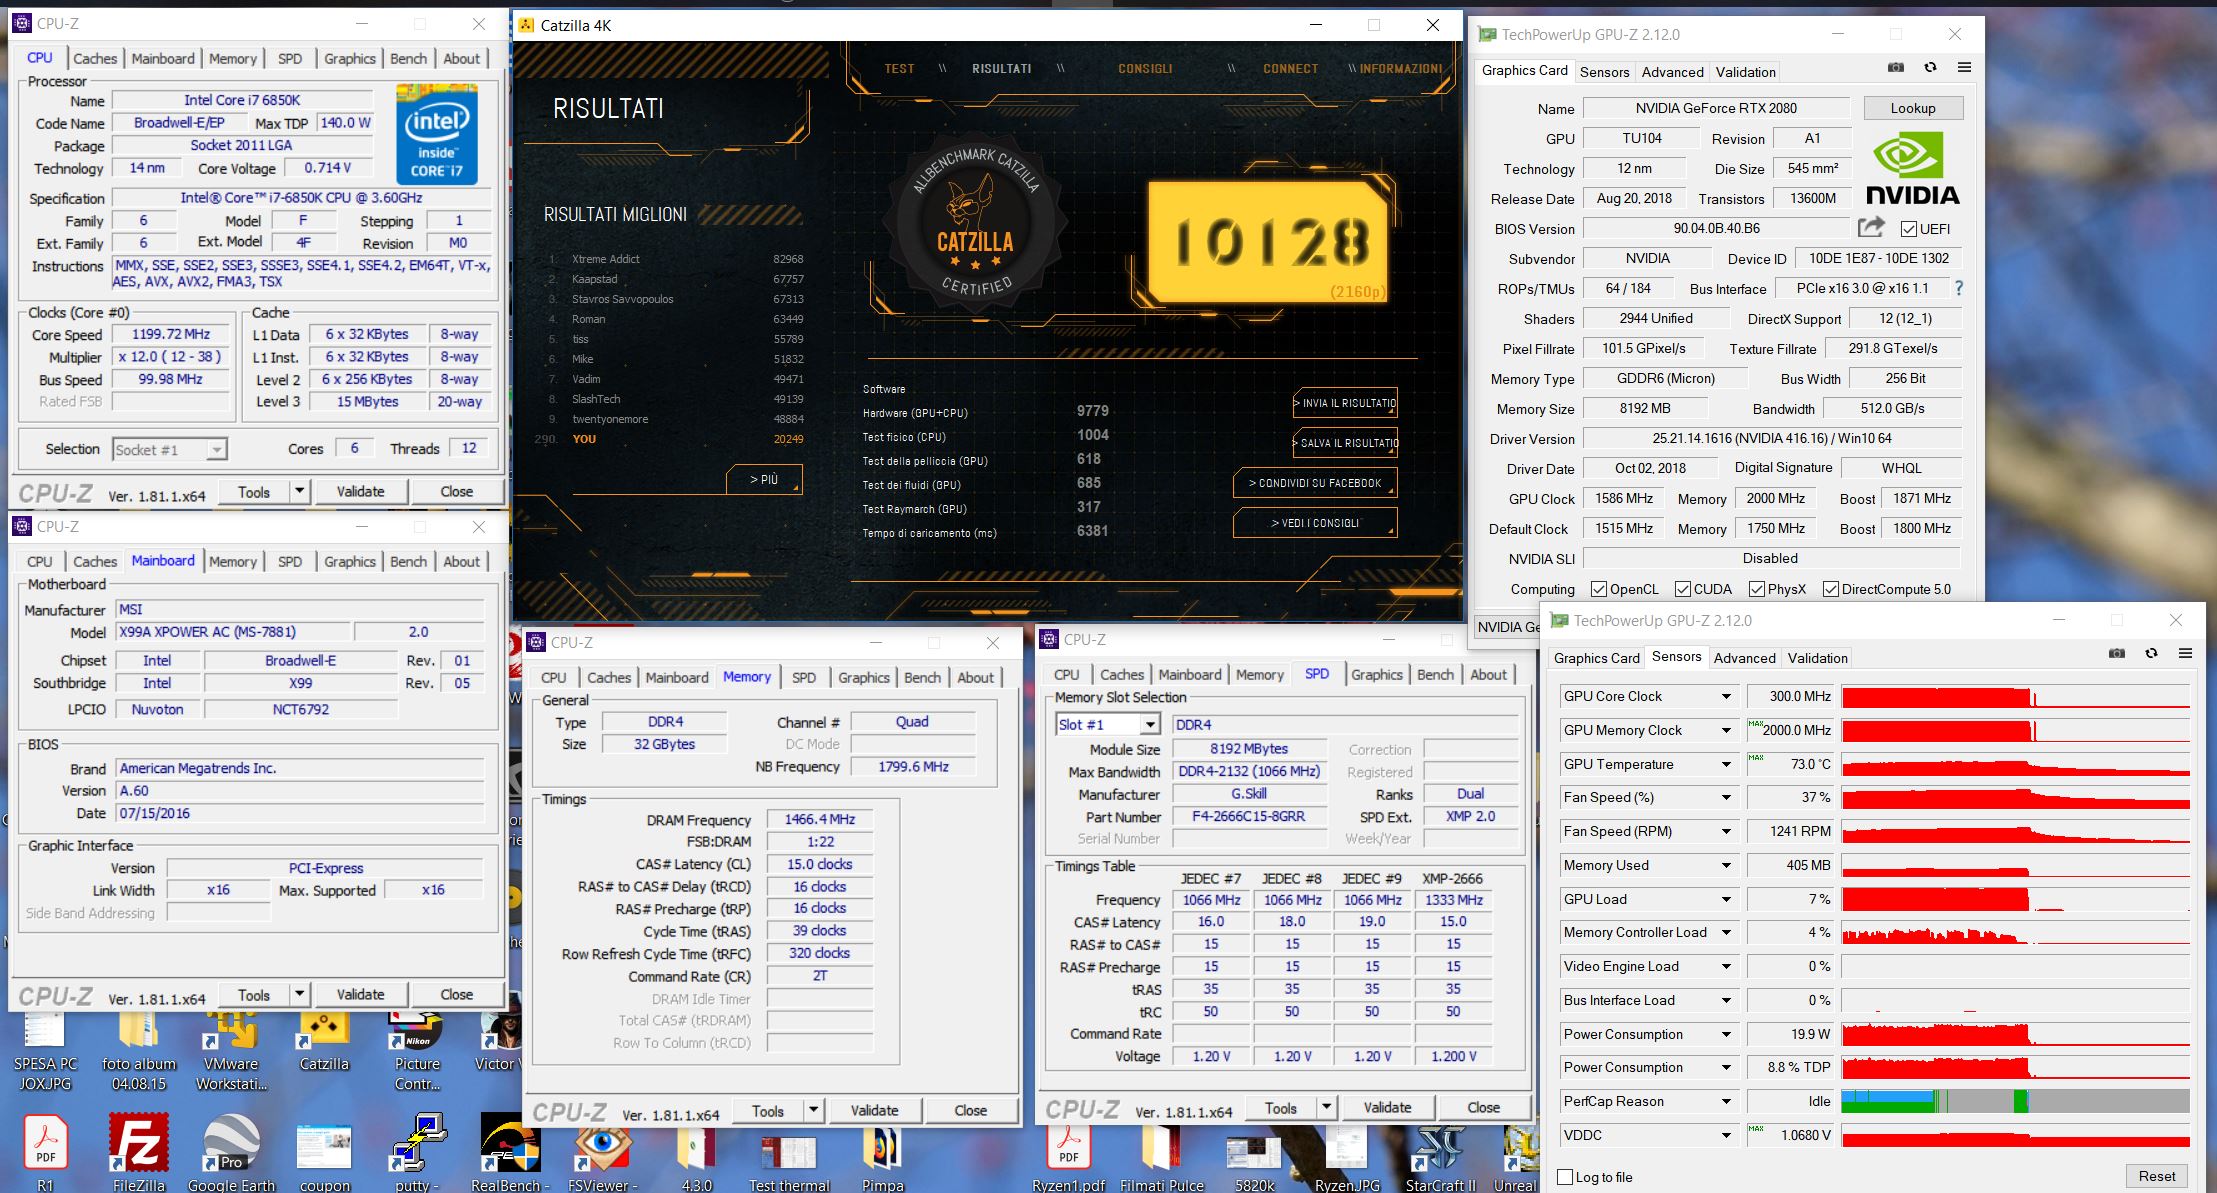Switch to SPD tab in CPU-Z Memory window
2217x1193 pixels.
(x=804, y=677)
